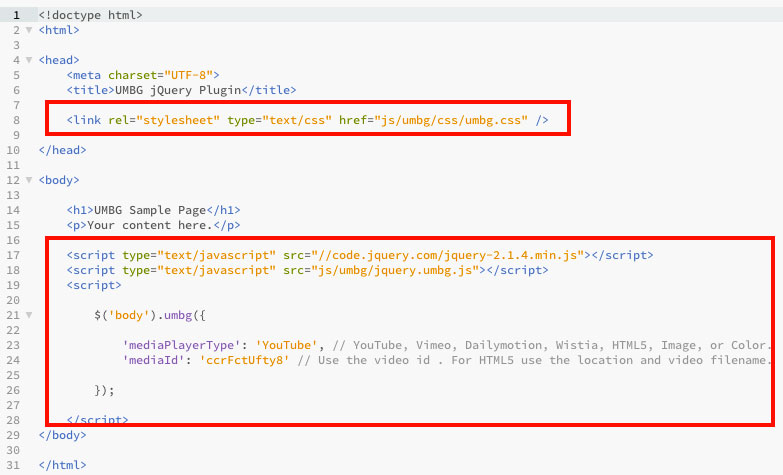Click the 'UMBG Sample Page' heading text

pos(150,210)
